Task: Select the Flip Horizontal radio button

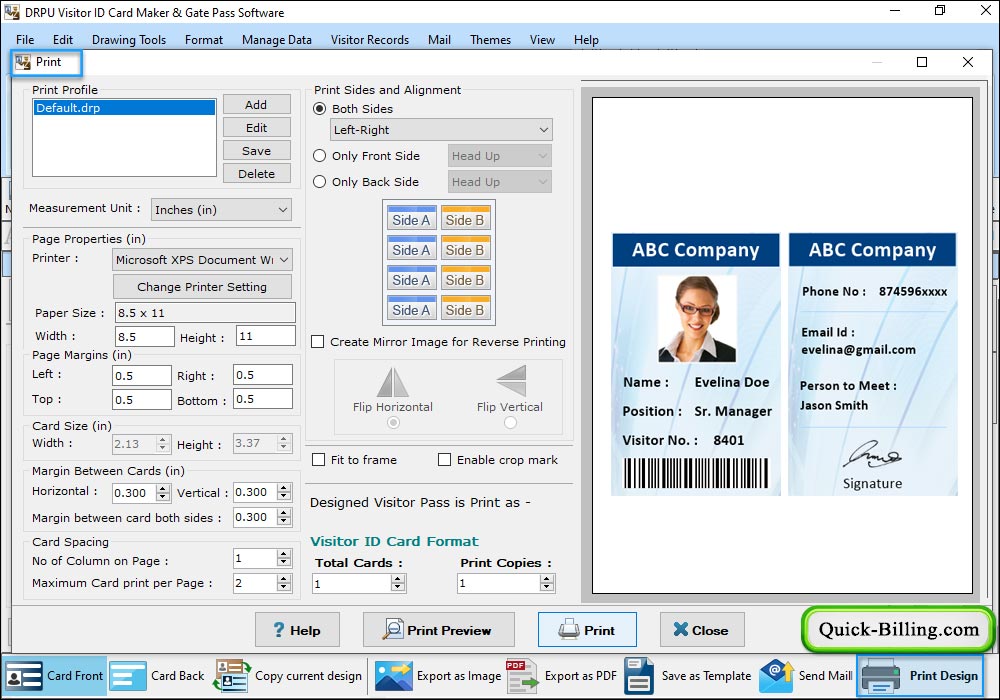Action: pos(393,423)
